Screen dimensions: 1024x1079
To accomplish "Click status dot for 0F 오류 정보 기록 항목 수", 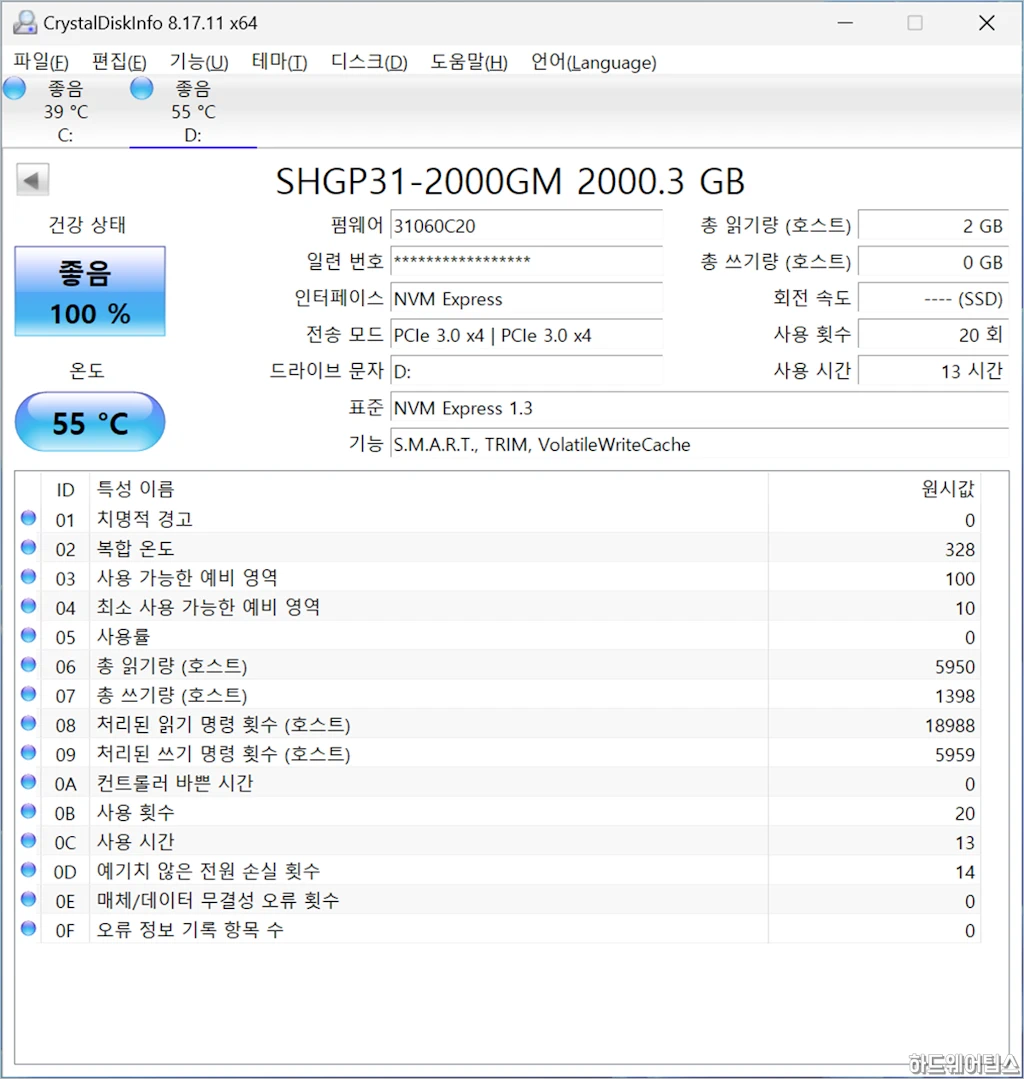I will (28, 929).
